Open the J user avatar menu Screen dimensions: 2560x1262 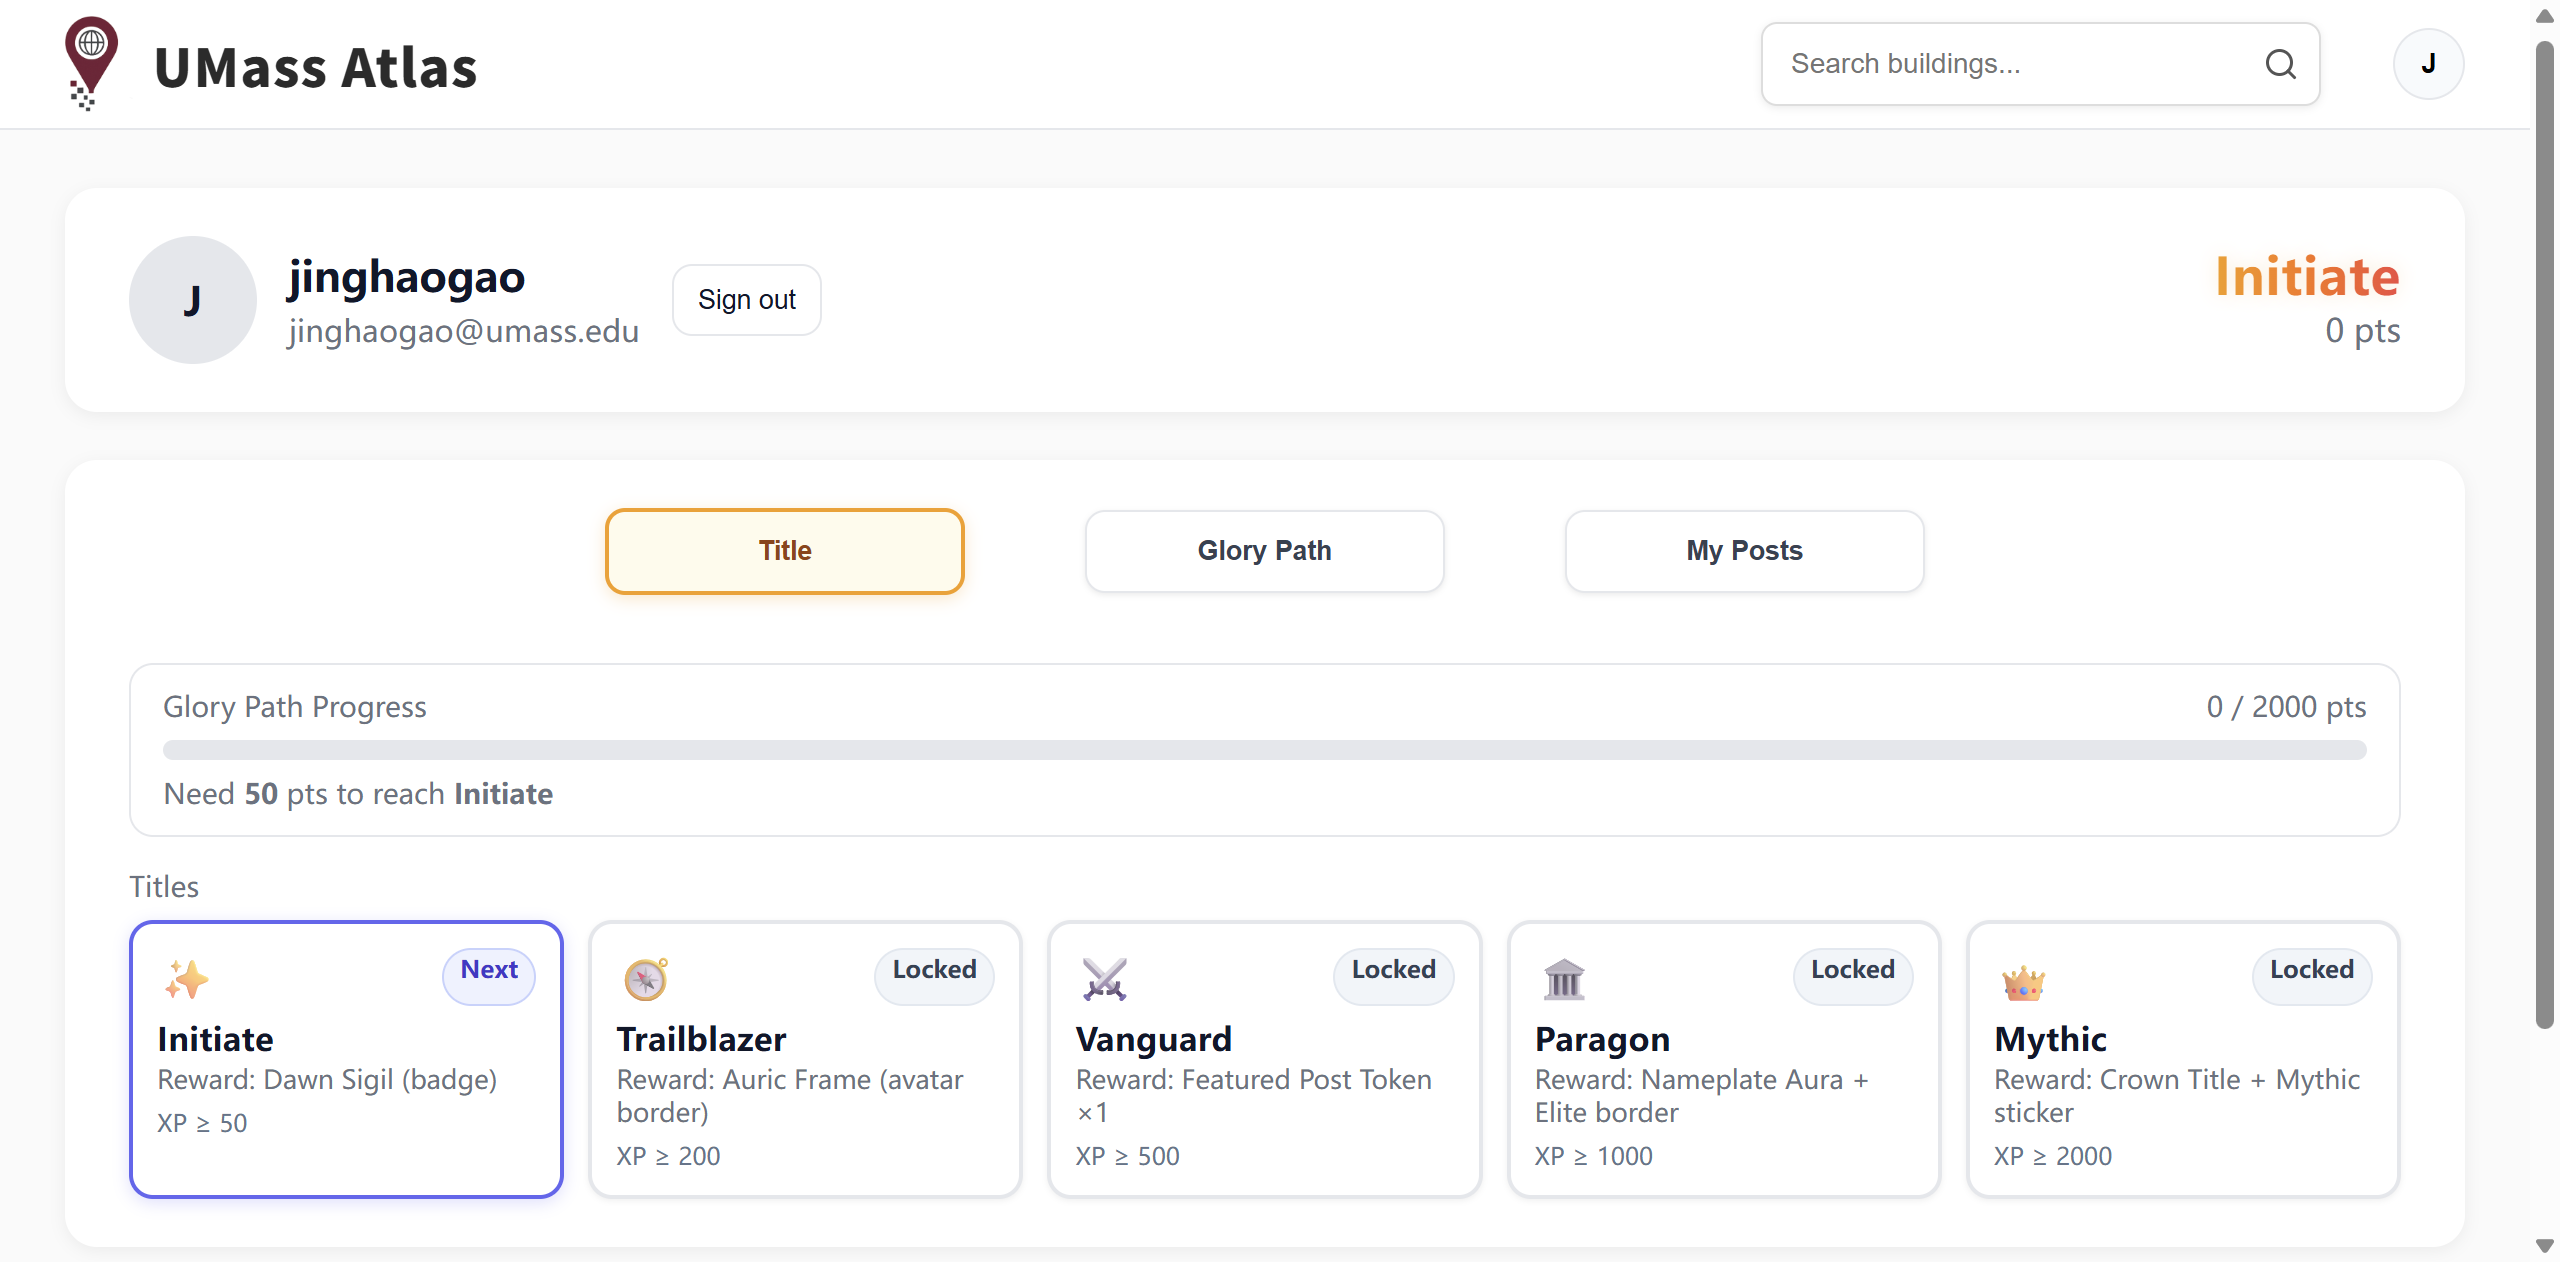tap(2427, 64)
